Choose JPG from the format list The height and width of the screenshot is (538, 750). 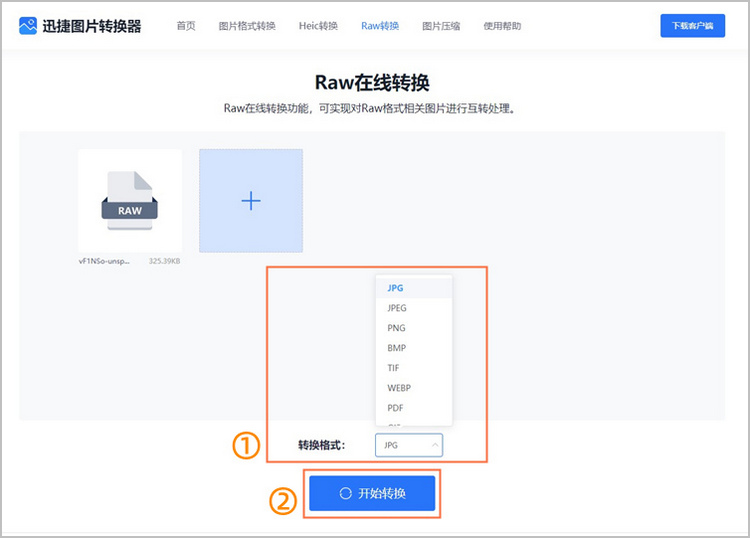coord(395,288)
